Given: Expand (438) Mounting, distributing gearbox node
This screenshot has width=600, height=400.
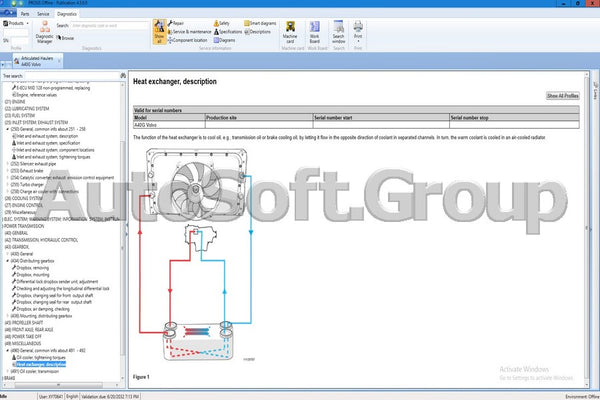Looking at the screenshot, I should [7, 316].
